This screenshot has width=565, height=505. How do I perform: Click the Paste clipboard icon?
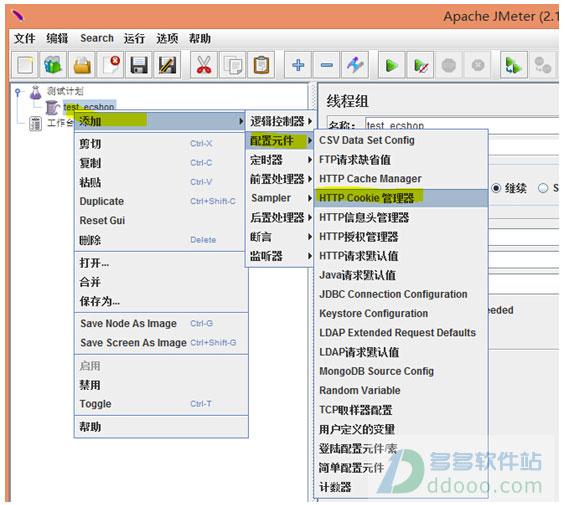point(261,65)
